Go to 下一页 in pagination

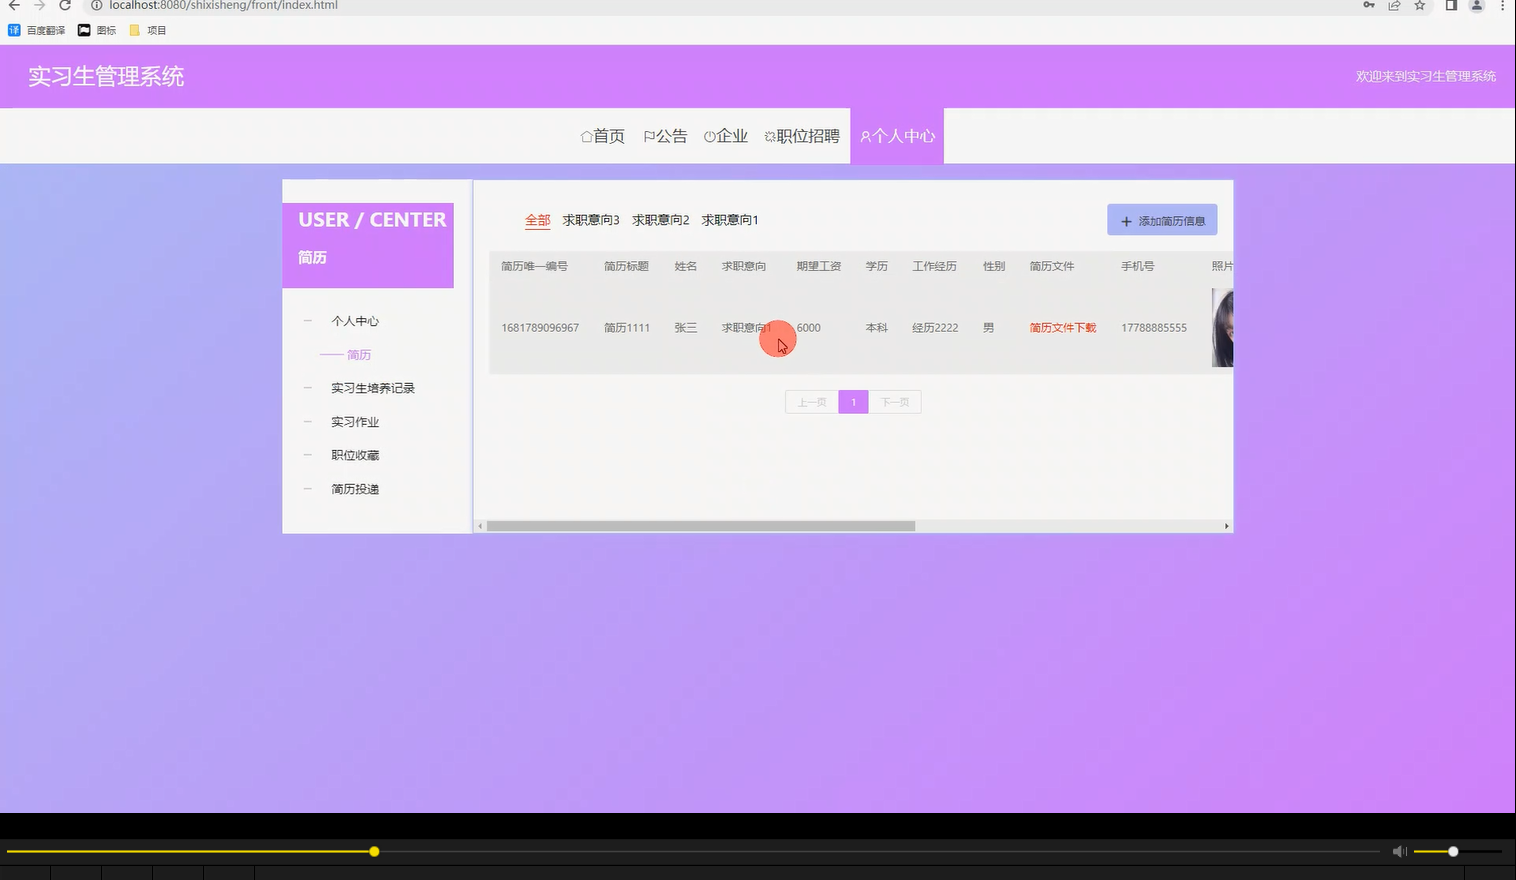(x=895, y=401)
